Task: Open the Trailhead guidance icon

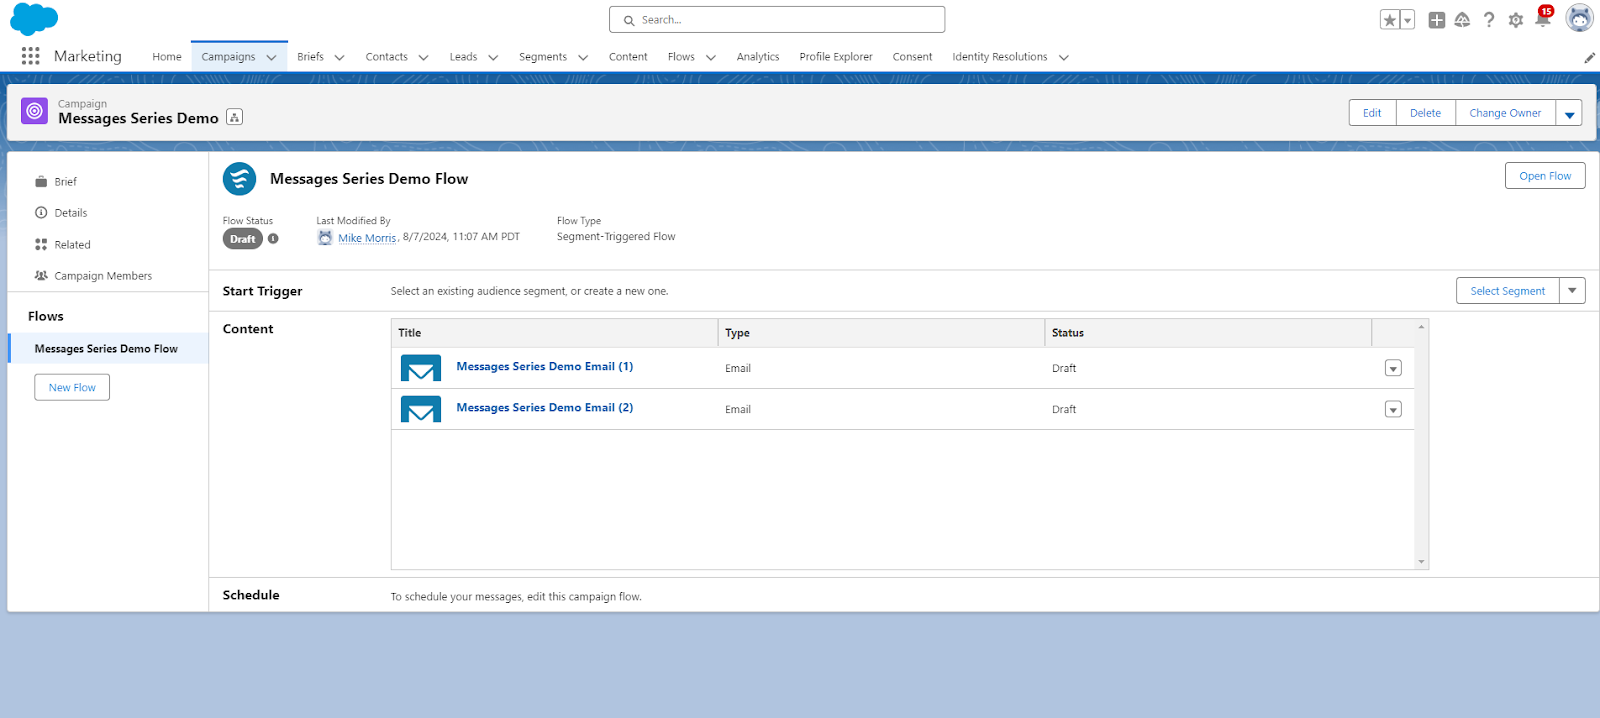Action: click(x=1462, y=20)
